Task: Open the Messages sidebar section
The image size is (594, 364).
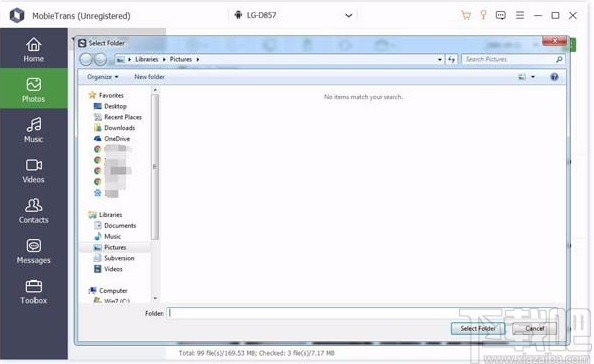Action: click(x=34, y=251)
